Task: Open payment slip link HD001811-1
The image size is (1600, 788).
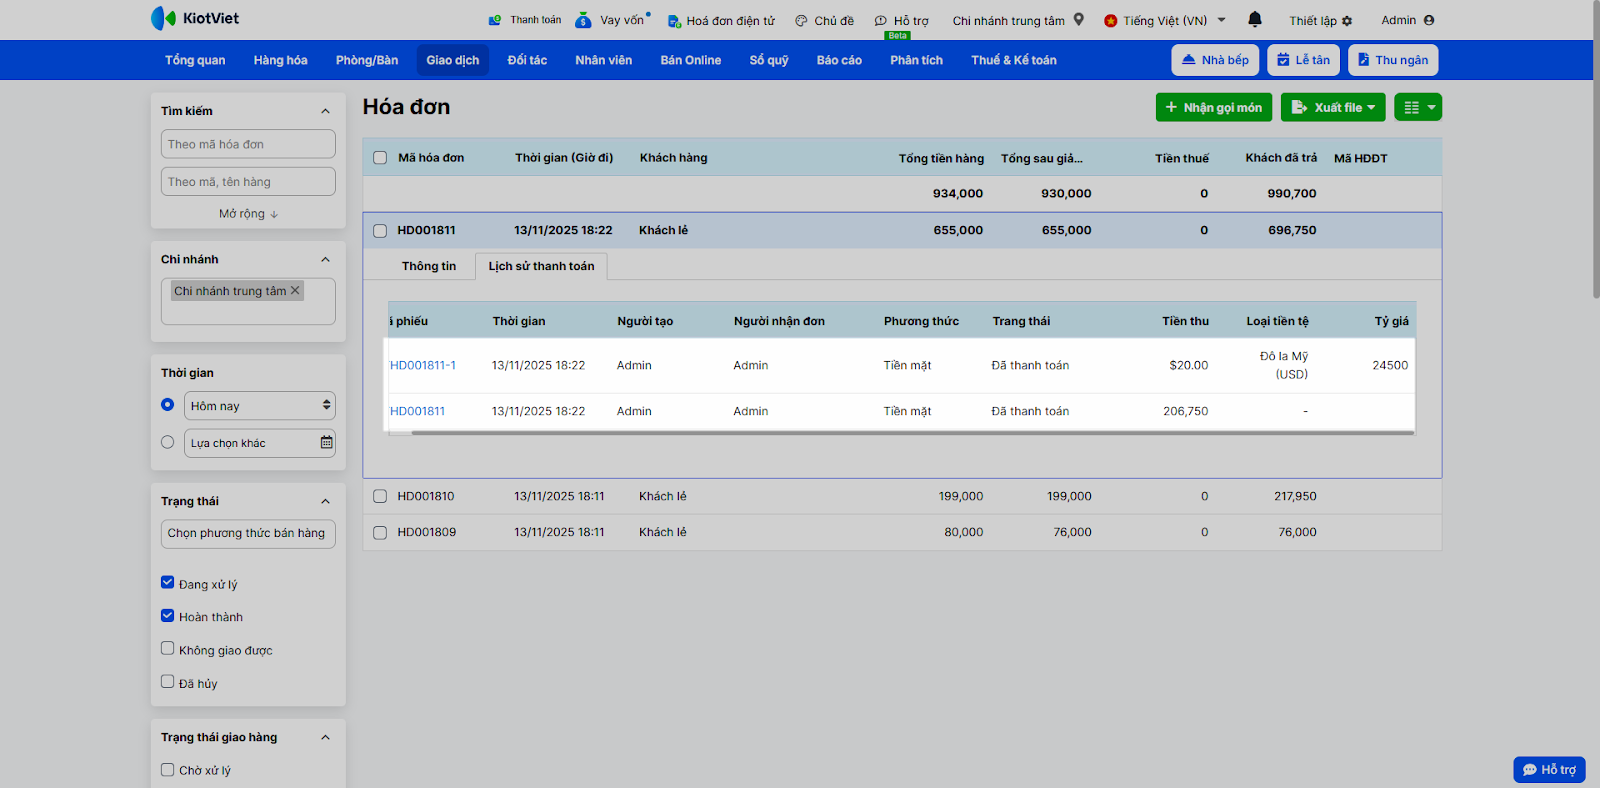Action: point(423,365)
